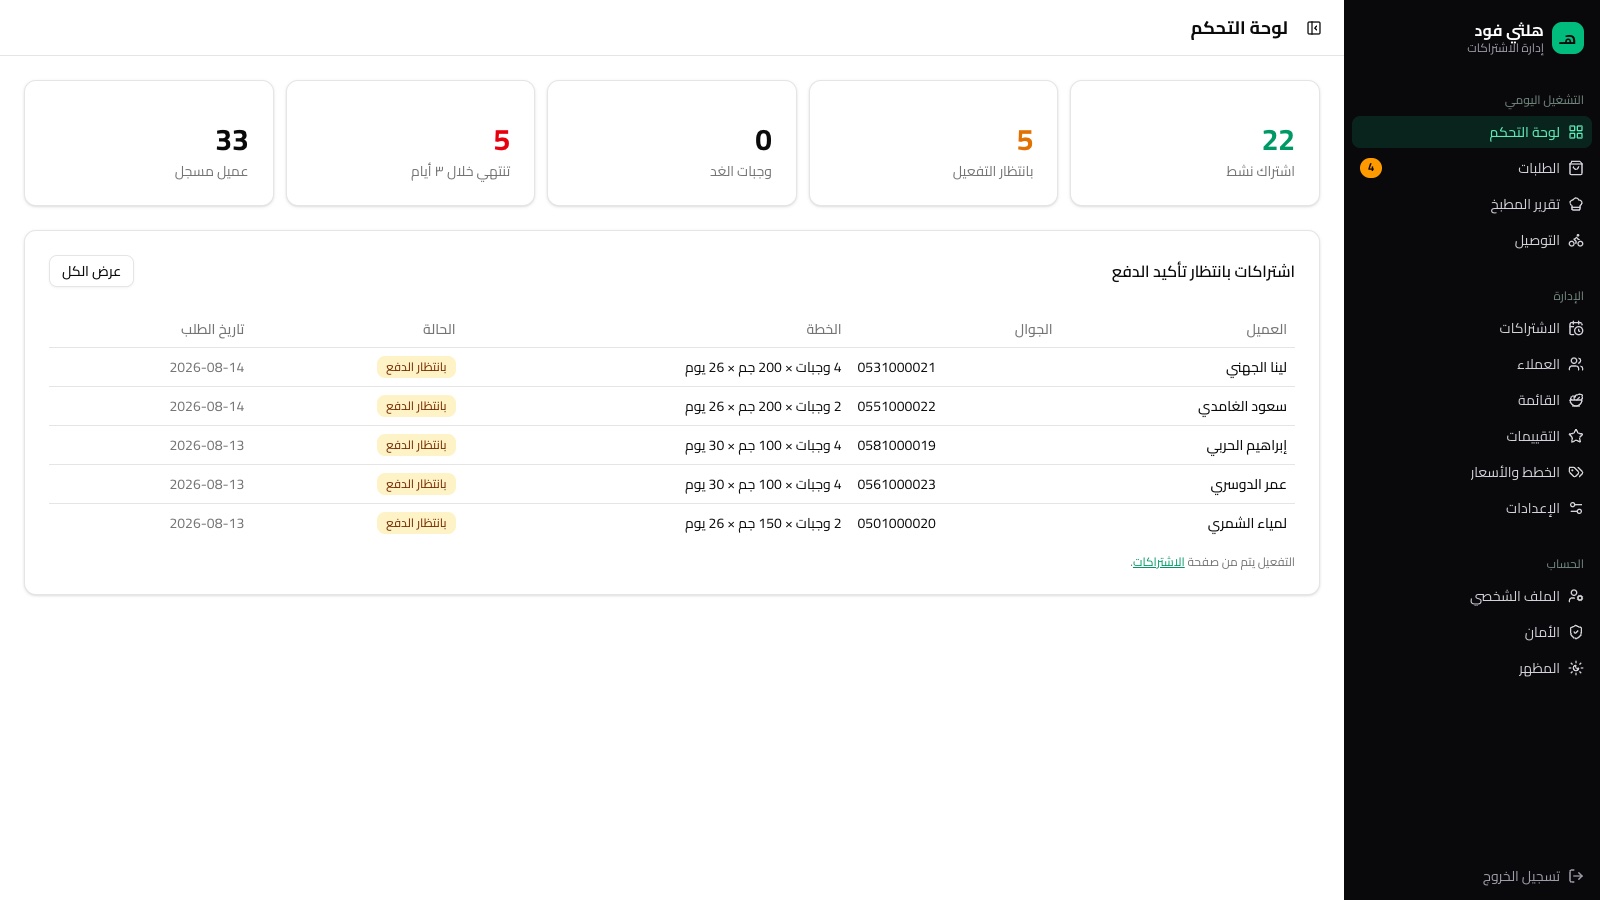Click plan text for 0501000020 row
The image size is (1600, 900).
coord(763,523)
